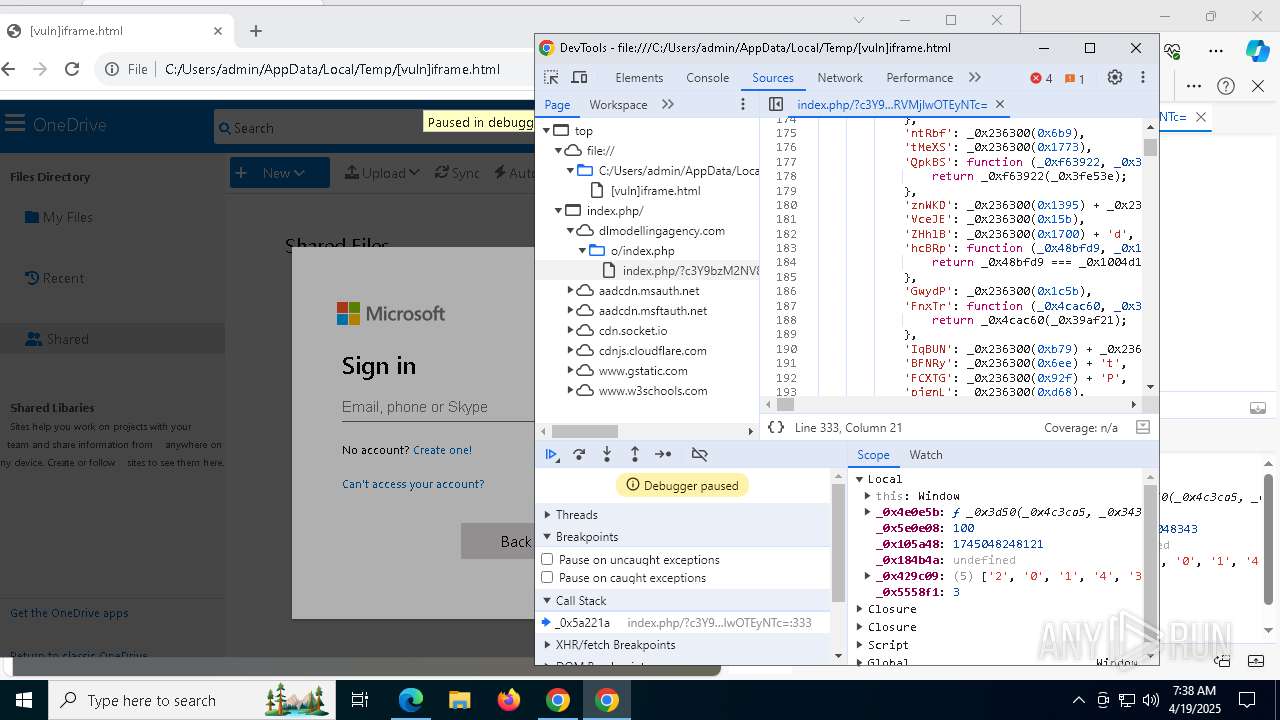Open My Files in sidebar
This screenshot has width=1280, height=720.
click(x=59, y=217)
